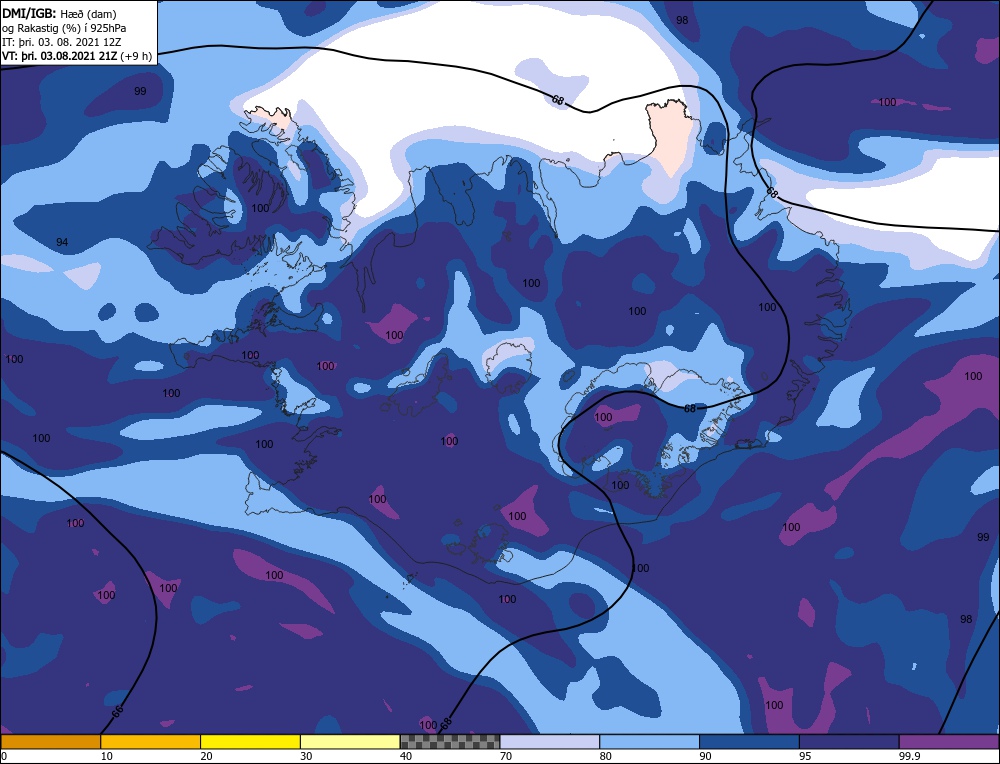Click the 'DMI/IGB: Hæð (dam)' title line
The image size is (1000, 764).
(x=59, y=13)
